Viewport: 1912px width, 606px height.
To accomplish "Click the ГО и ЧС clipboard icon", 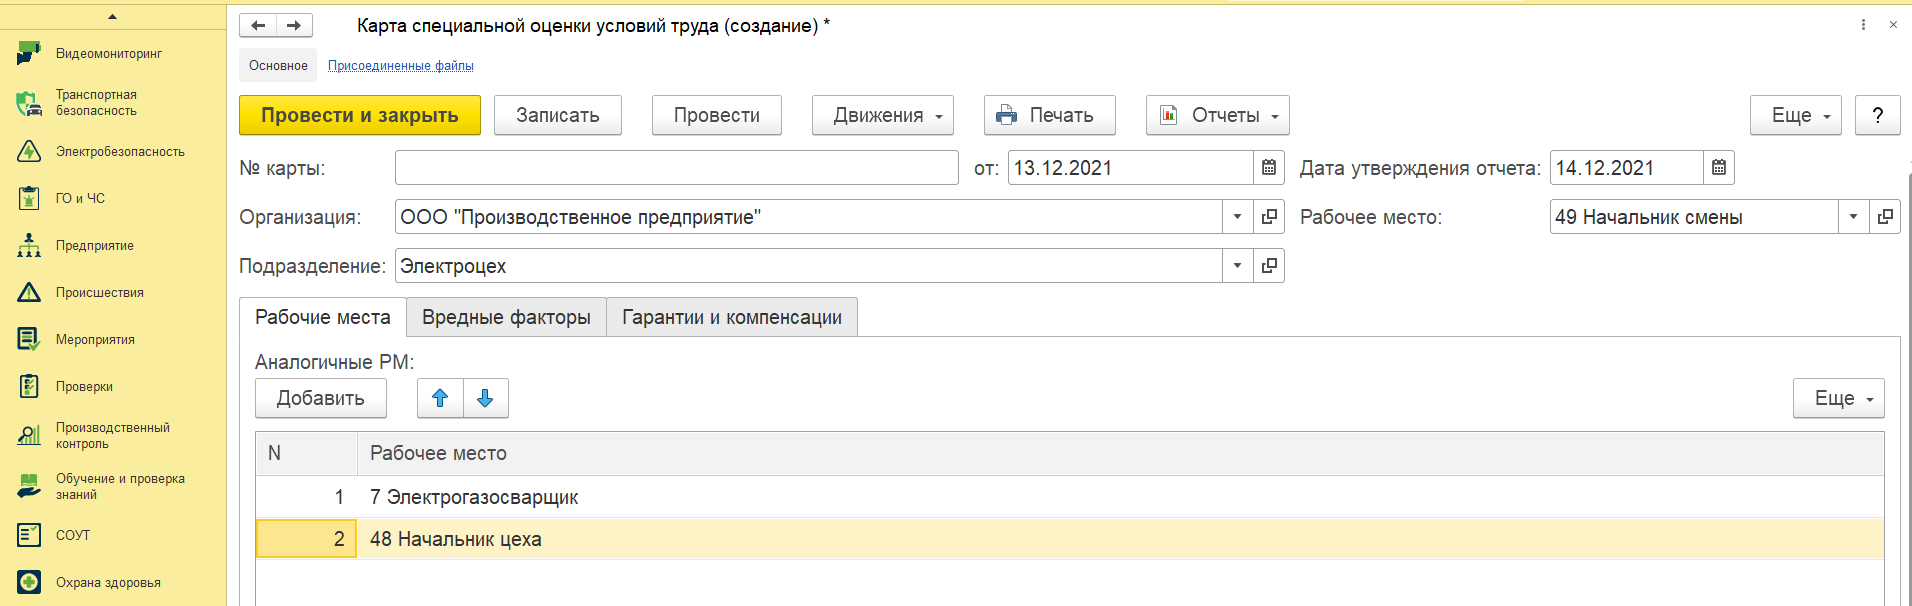I will 28,198.
